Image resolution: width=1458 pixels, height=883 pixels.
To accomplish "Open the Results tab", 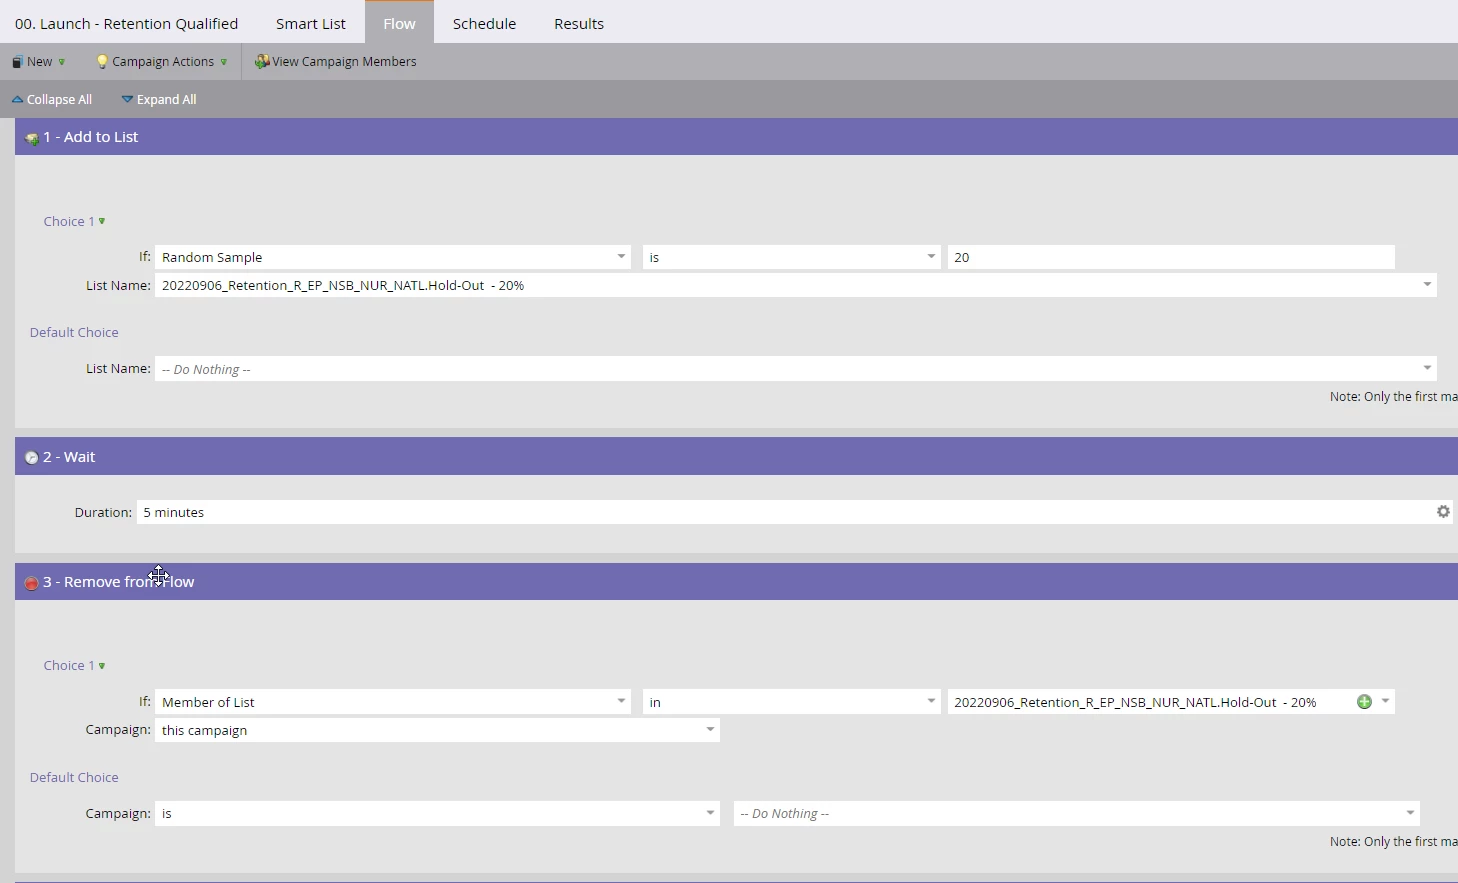I will coord(579,23).
